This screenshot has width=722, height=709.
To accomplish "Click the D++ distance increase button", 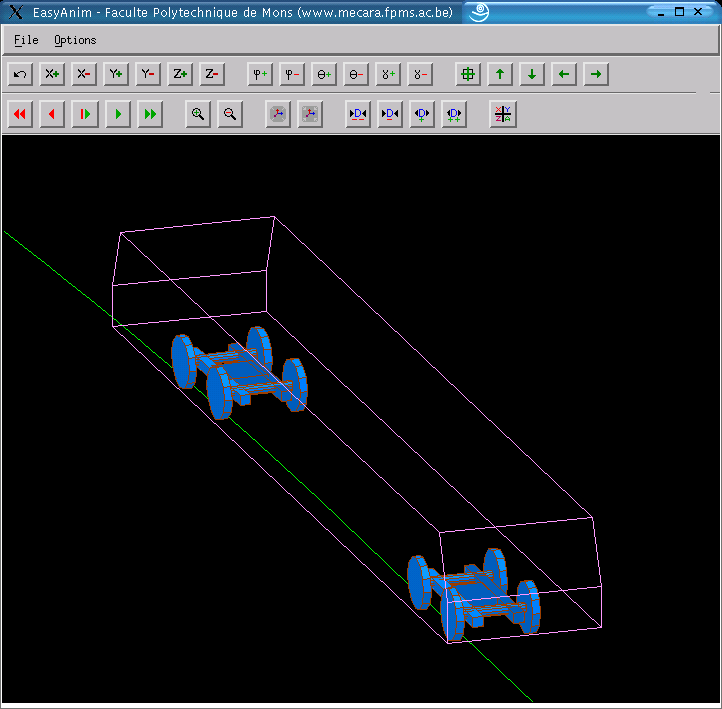I will click(x=454, y=115).
